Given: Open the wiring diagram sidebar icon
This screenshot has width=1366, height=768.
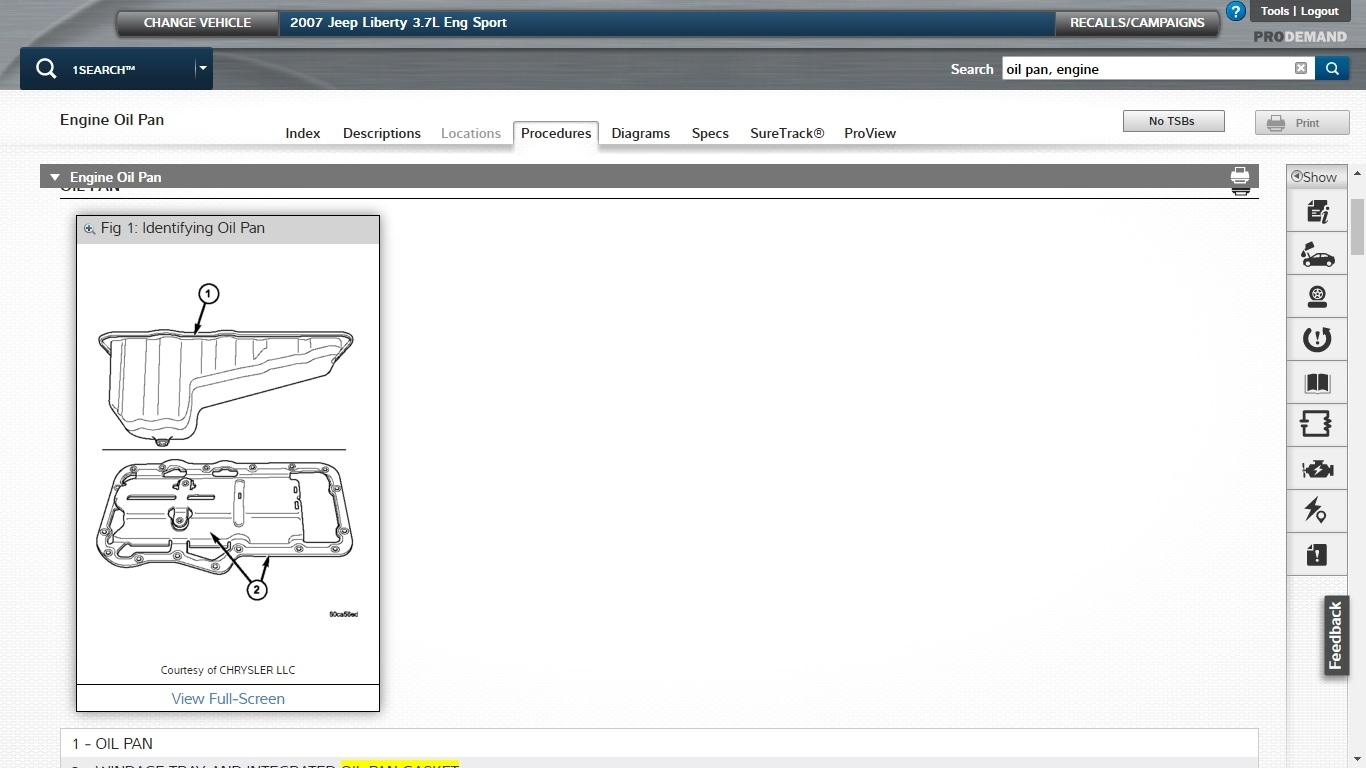Looking at the screenshot, I should click(x=1317, y=425).
